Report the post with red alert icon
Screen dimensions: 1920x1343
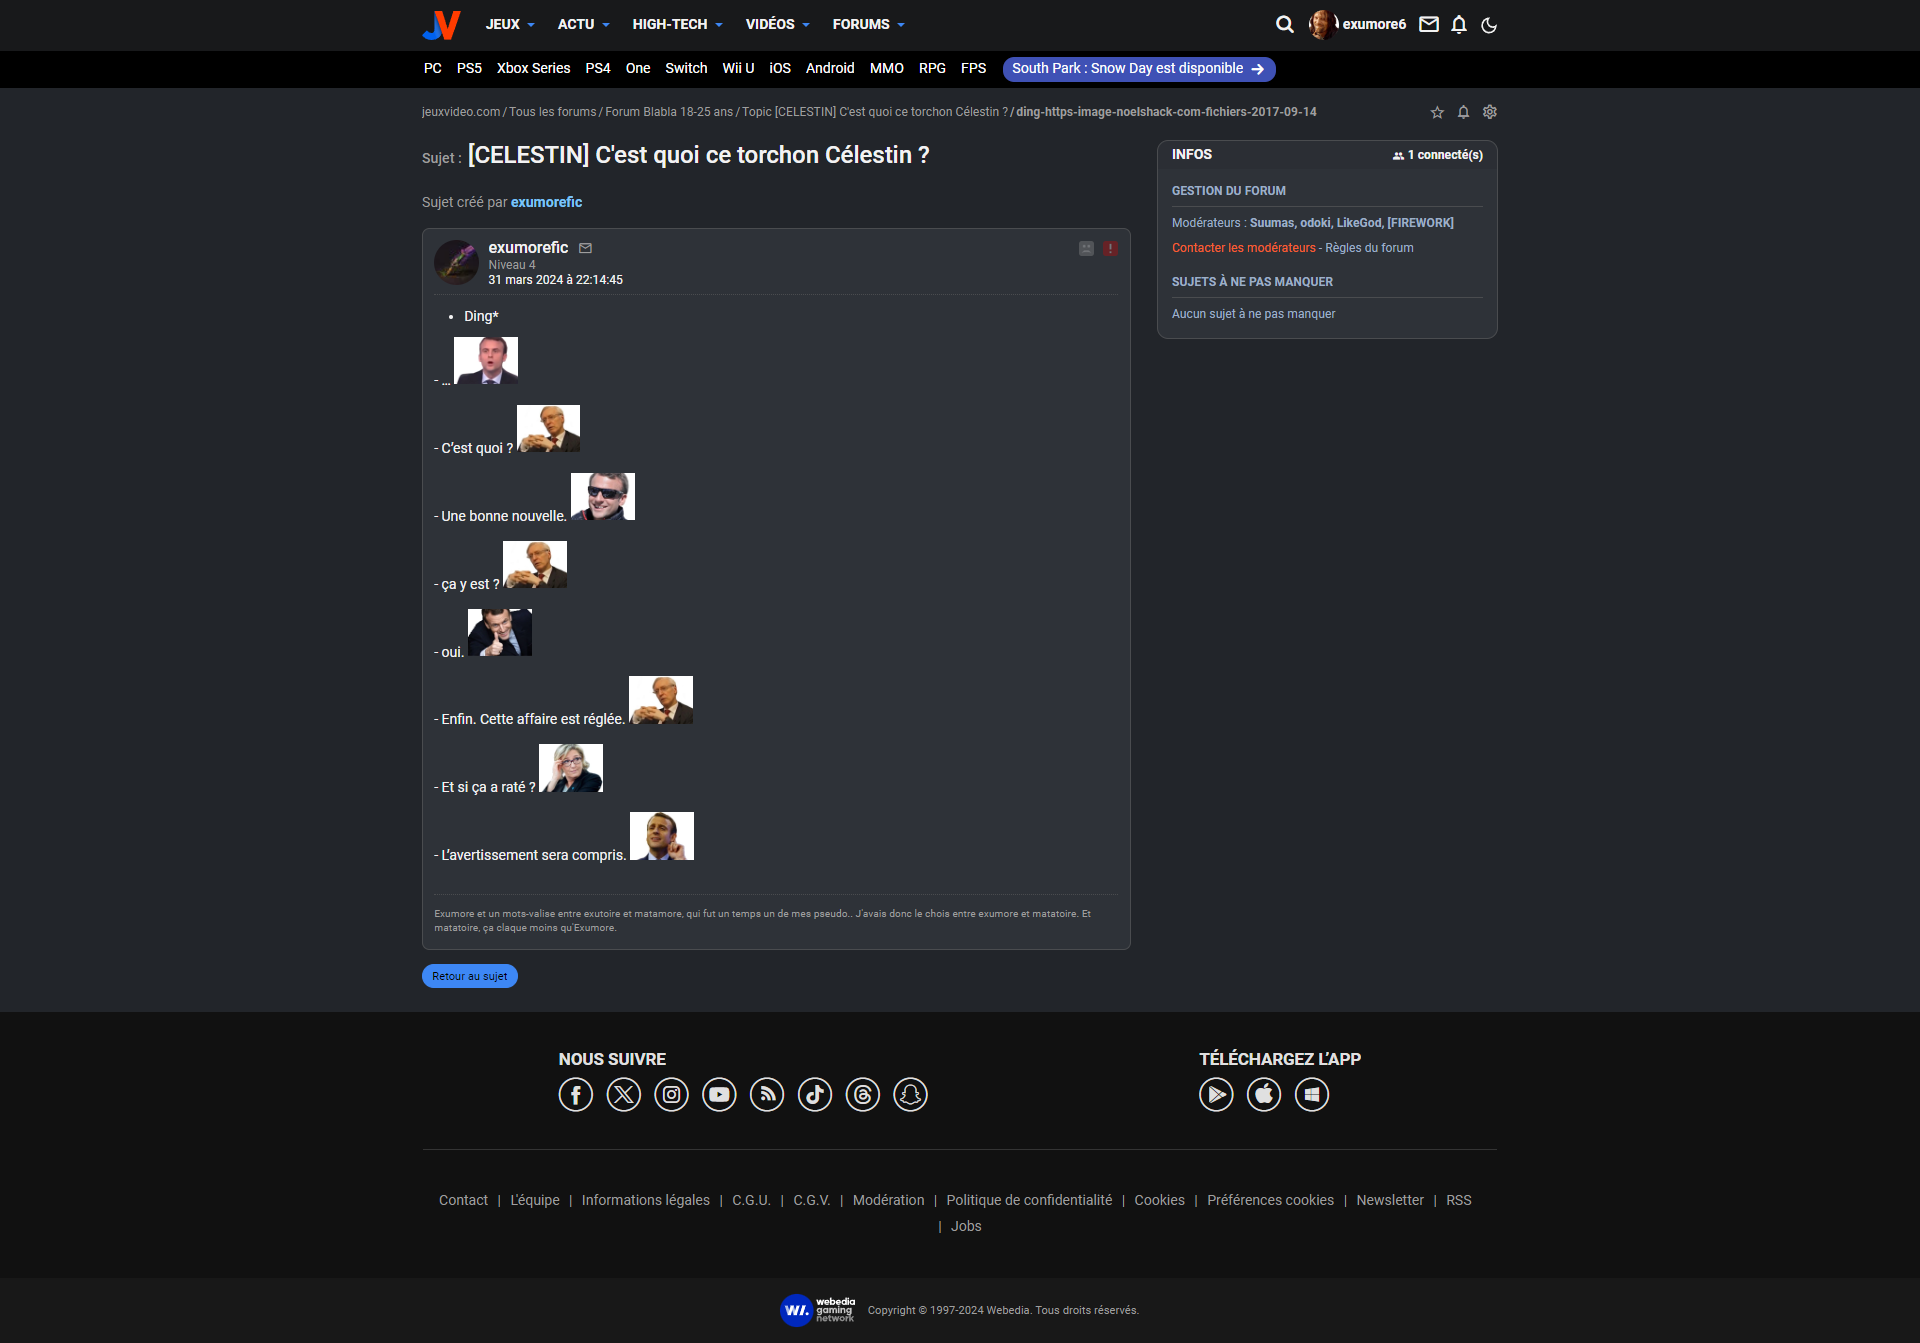1110,248
